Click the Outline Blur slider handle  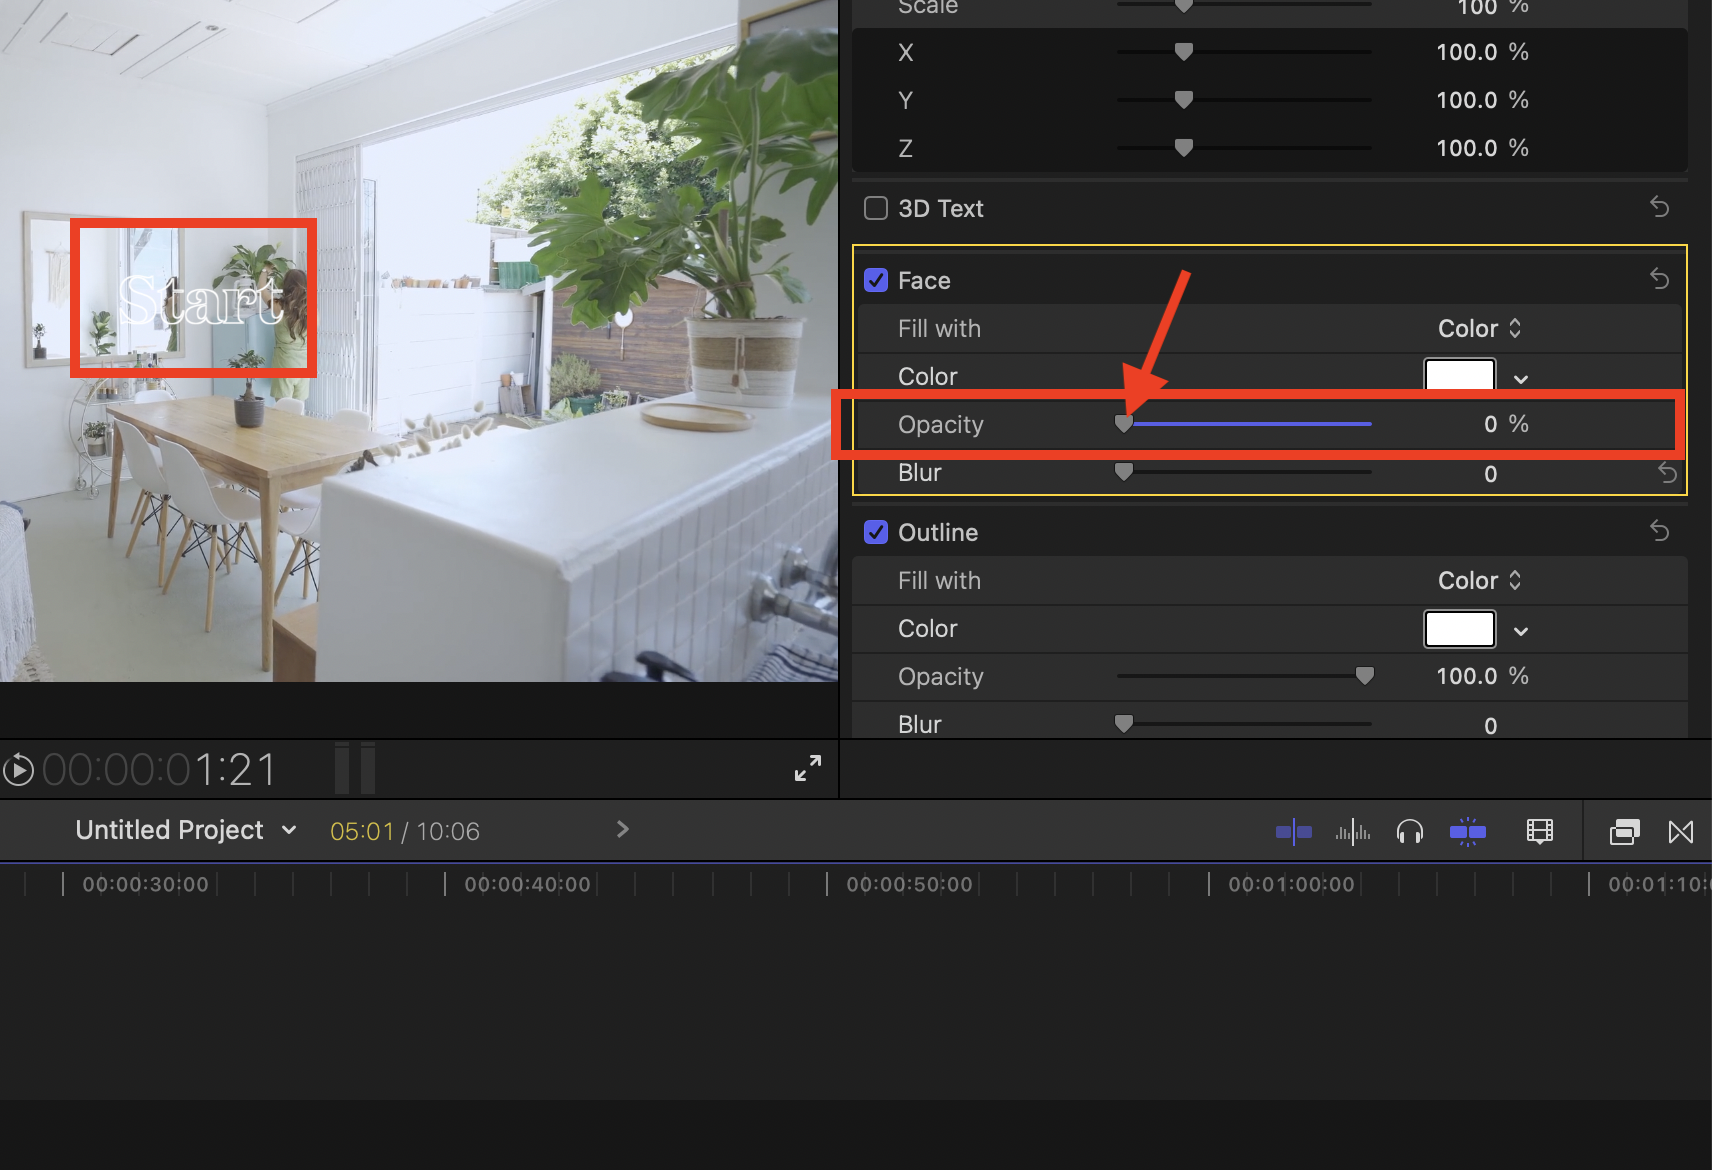click(x=1124, y=723)
